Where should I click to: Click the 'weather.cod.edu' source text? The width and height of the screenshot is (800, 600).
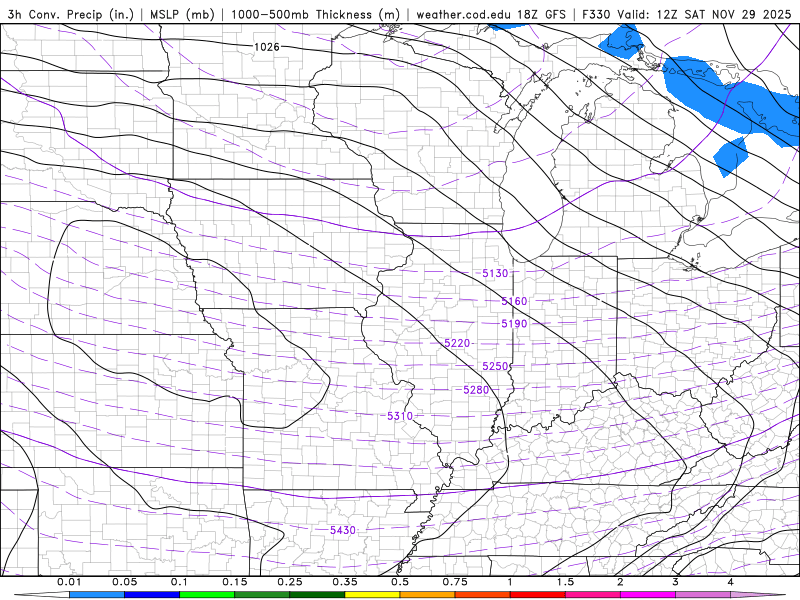pyautogui.click(x=463, y=14)
